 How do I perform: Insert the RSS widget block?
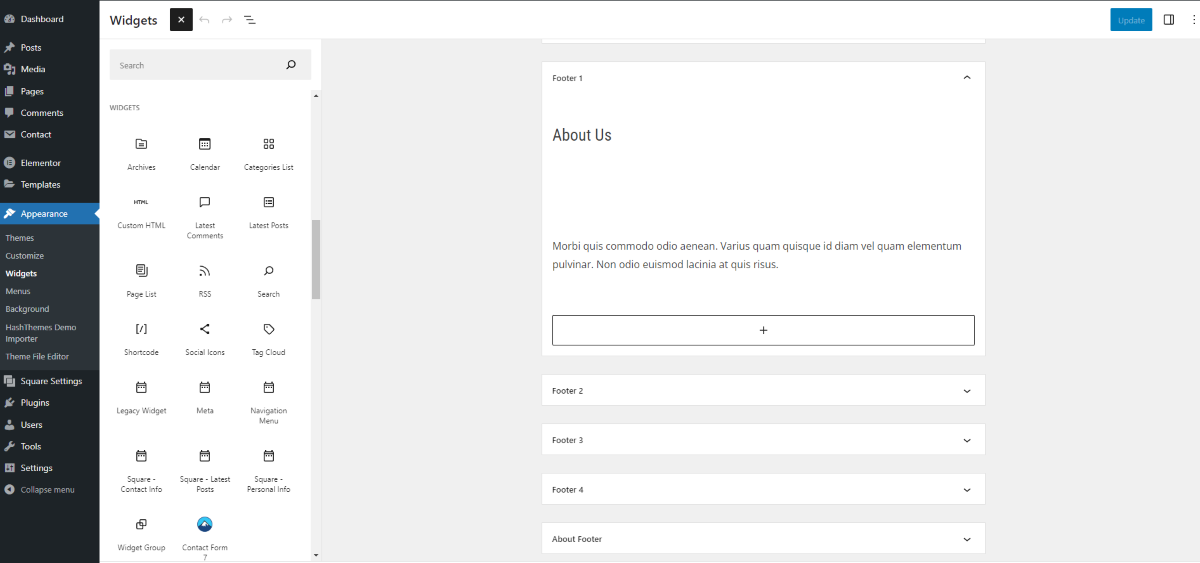205,280
